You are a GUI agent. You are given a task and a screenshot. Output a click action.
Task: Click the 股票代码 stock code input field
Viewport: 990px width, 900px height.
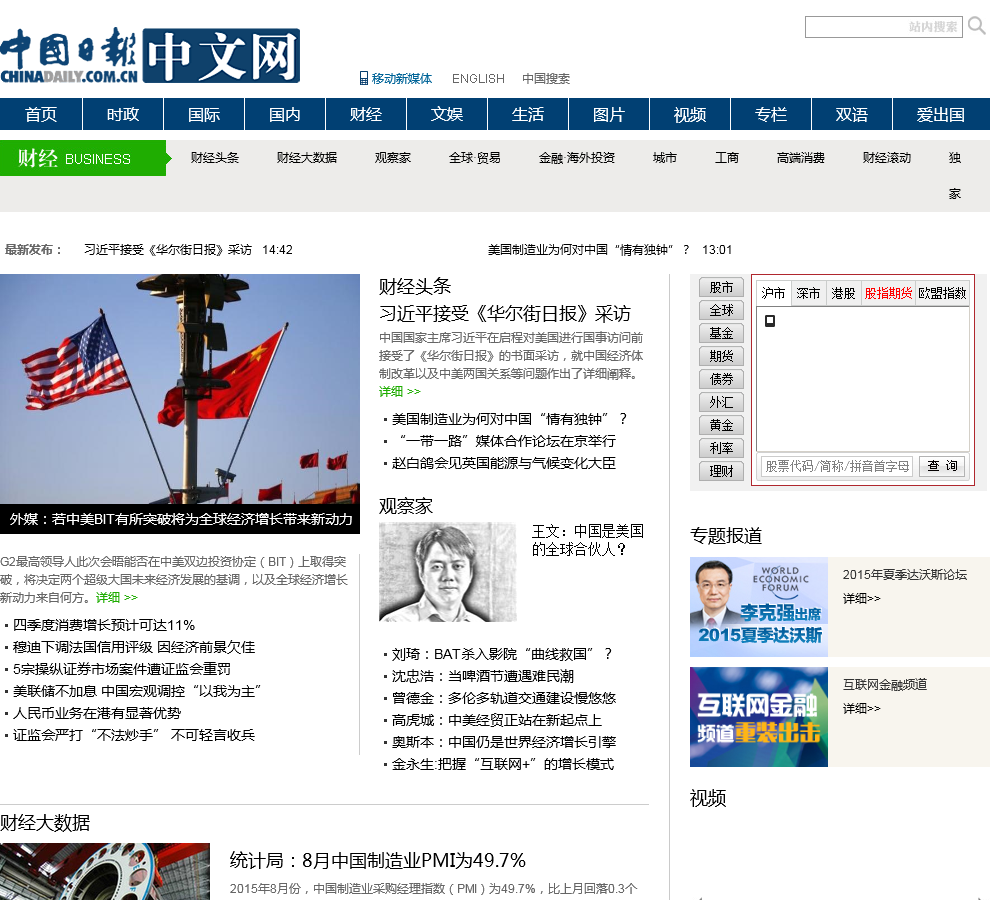[837, 466]
